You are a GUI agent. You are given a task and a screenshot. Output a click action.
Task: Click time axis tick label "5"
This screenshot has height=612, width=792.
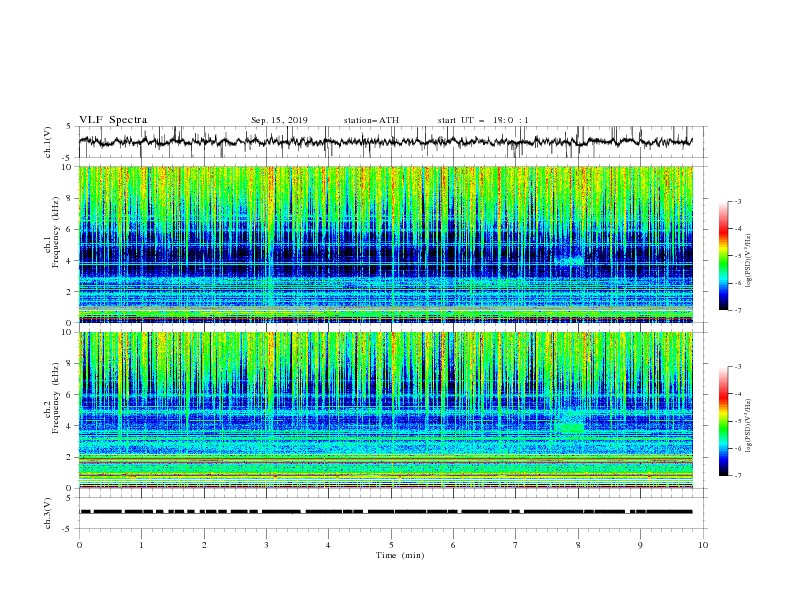click(x=391, y=545)
